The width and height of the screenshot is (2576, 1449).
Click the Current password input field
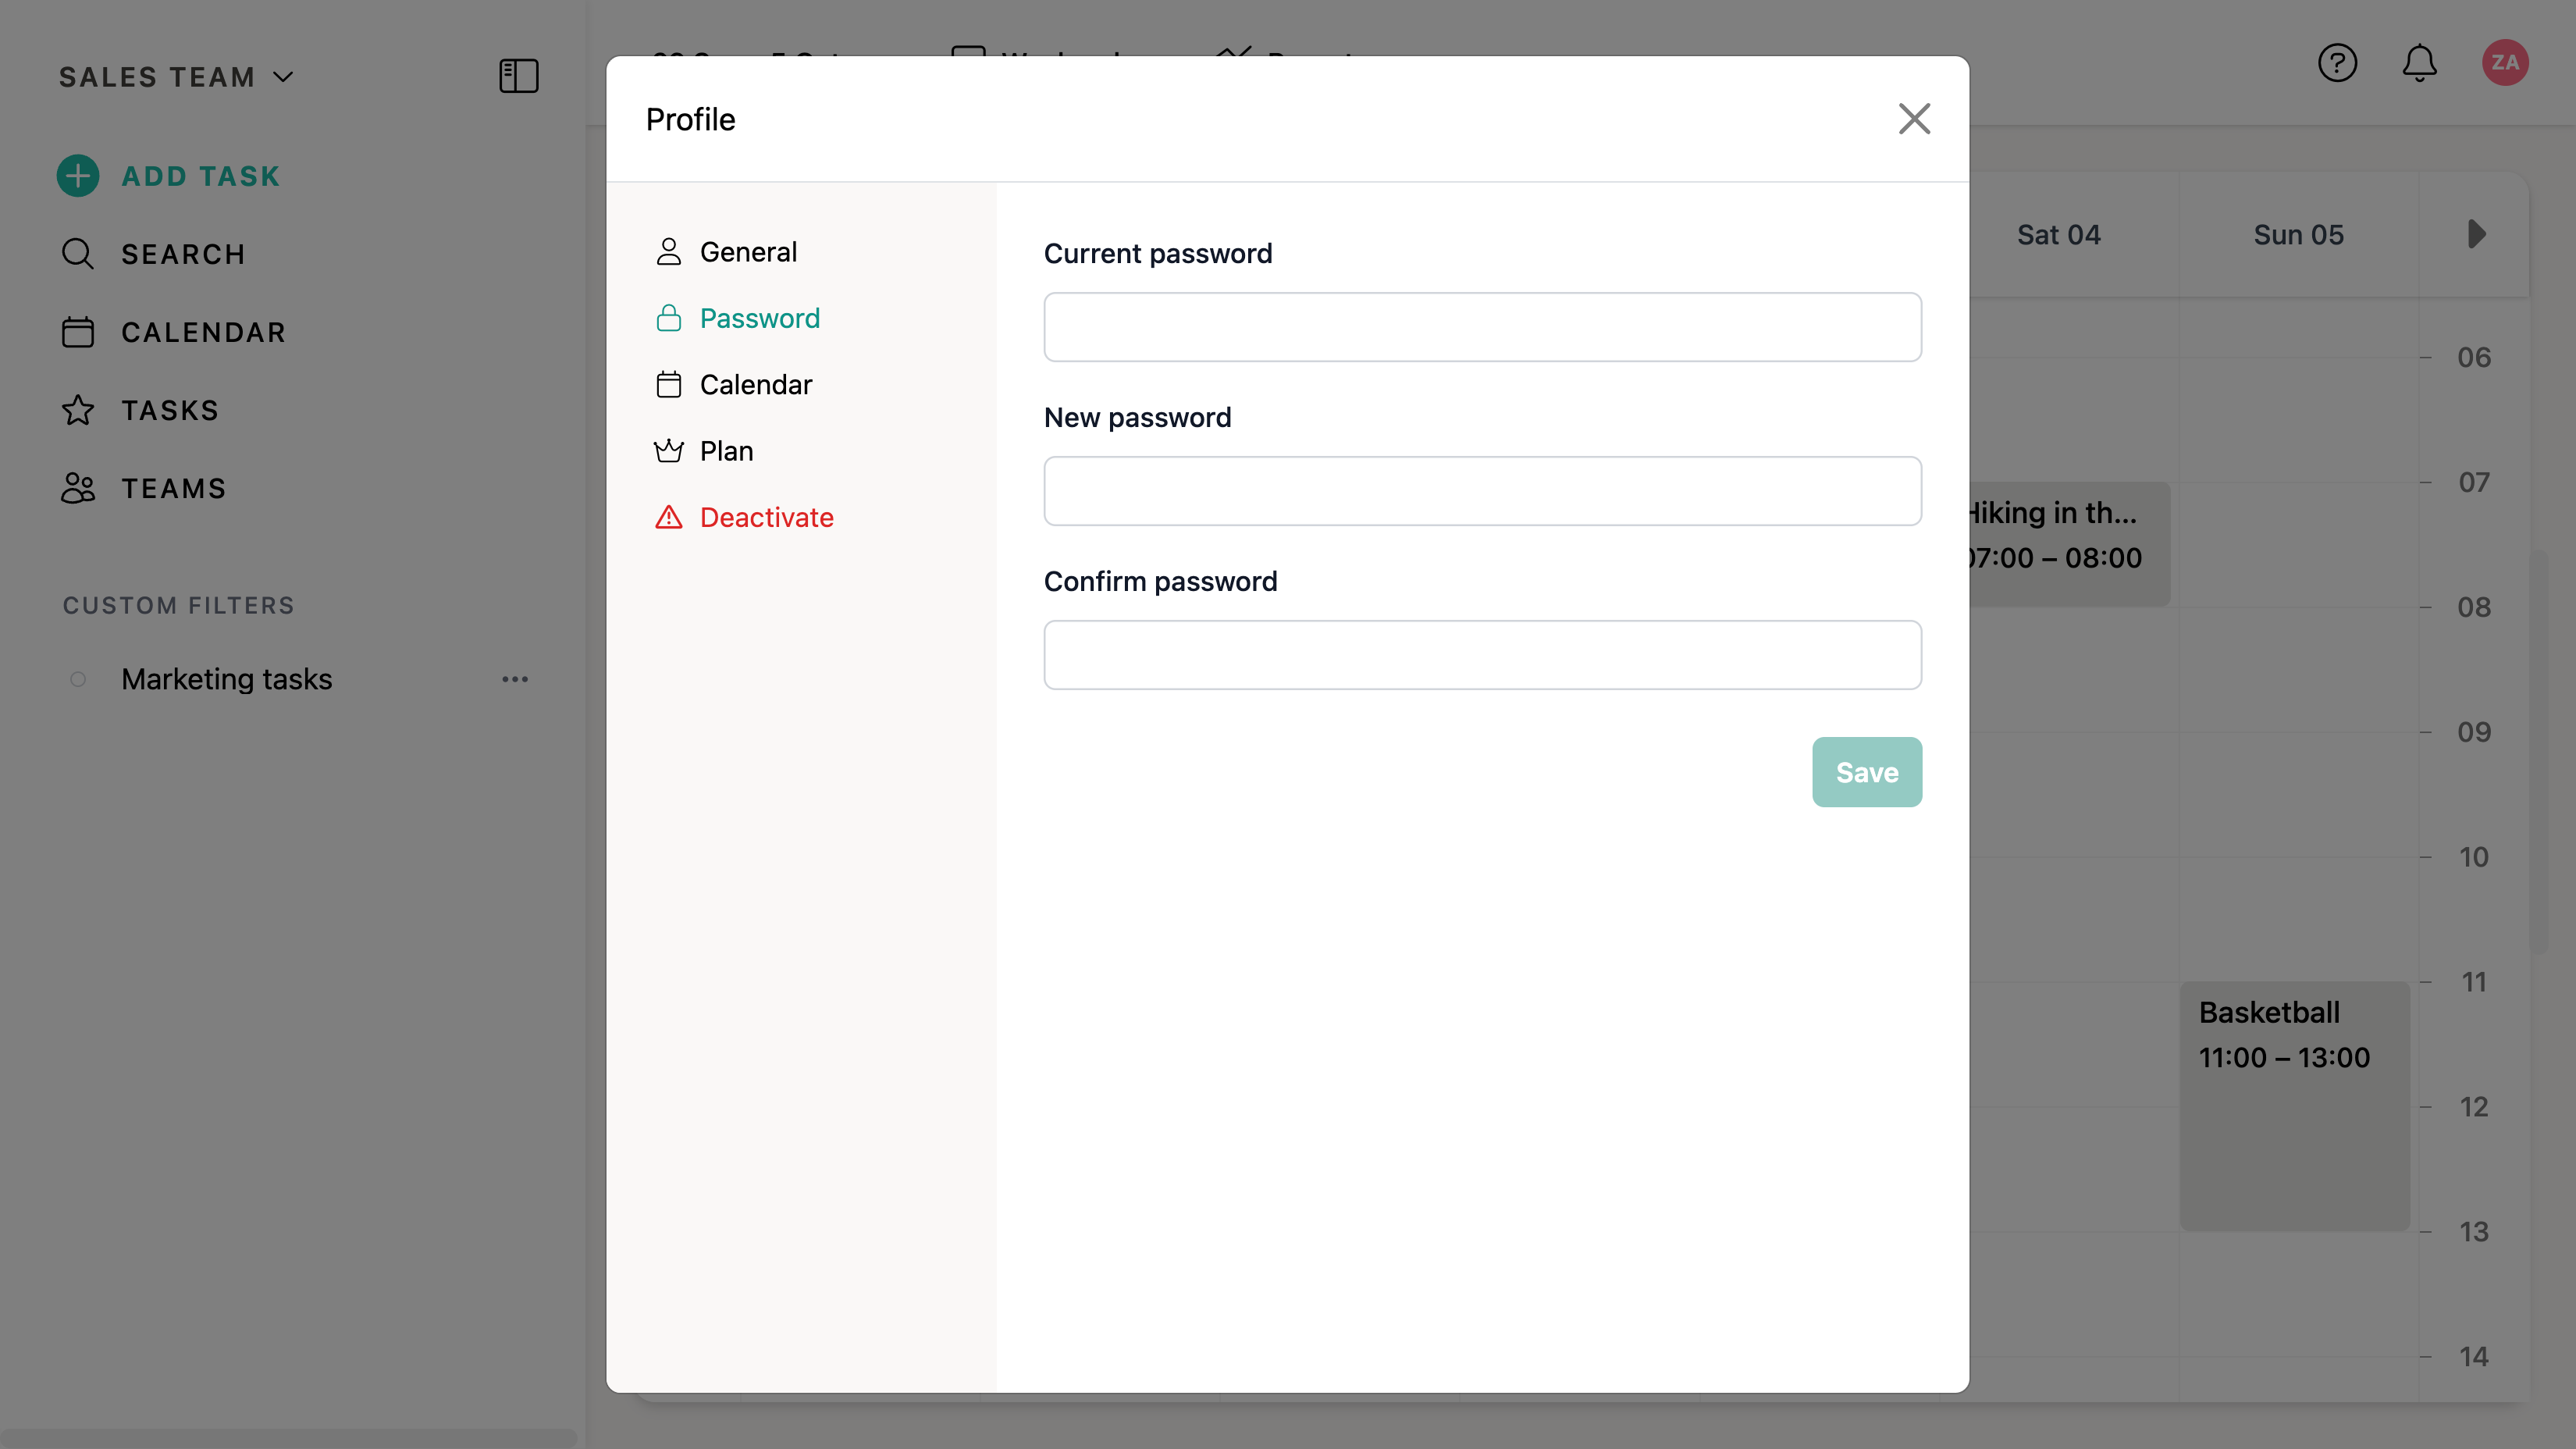[x=1482, y=327]
